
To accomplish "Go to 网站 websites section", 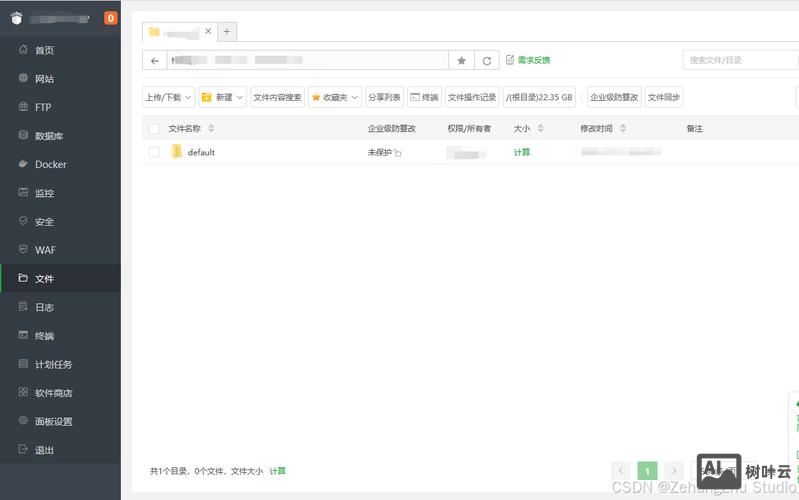I will [x=44, y=78].
